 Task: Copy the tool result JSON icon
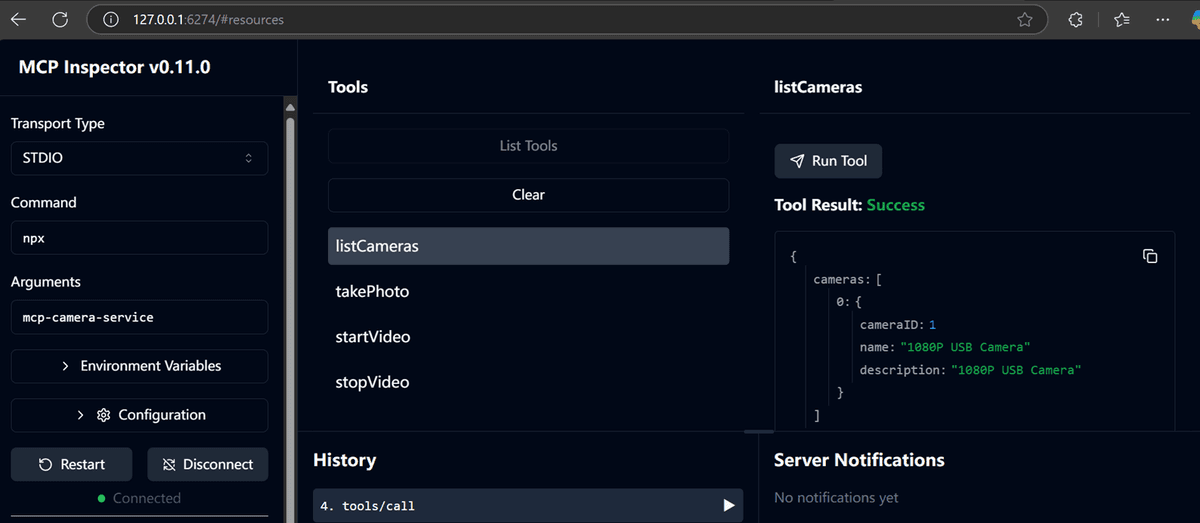pyautogui.click(x=1150, y=257)
